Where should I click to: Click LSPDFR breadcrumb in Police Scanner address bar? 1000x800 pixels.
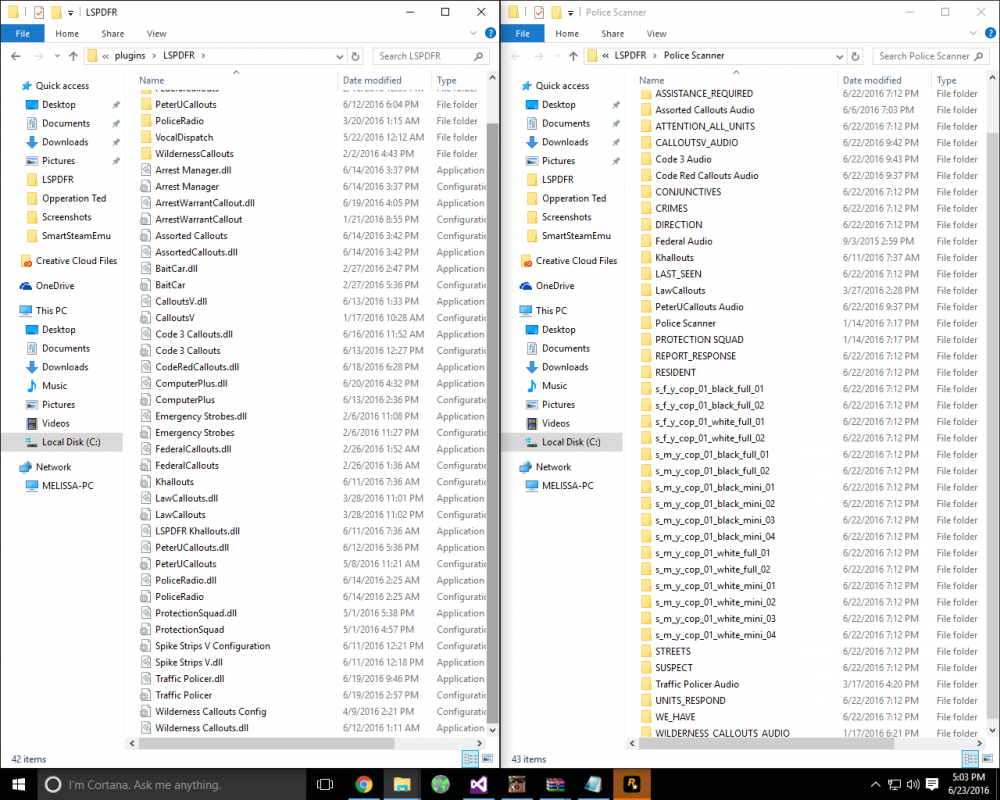click(x=630, y=56)
